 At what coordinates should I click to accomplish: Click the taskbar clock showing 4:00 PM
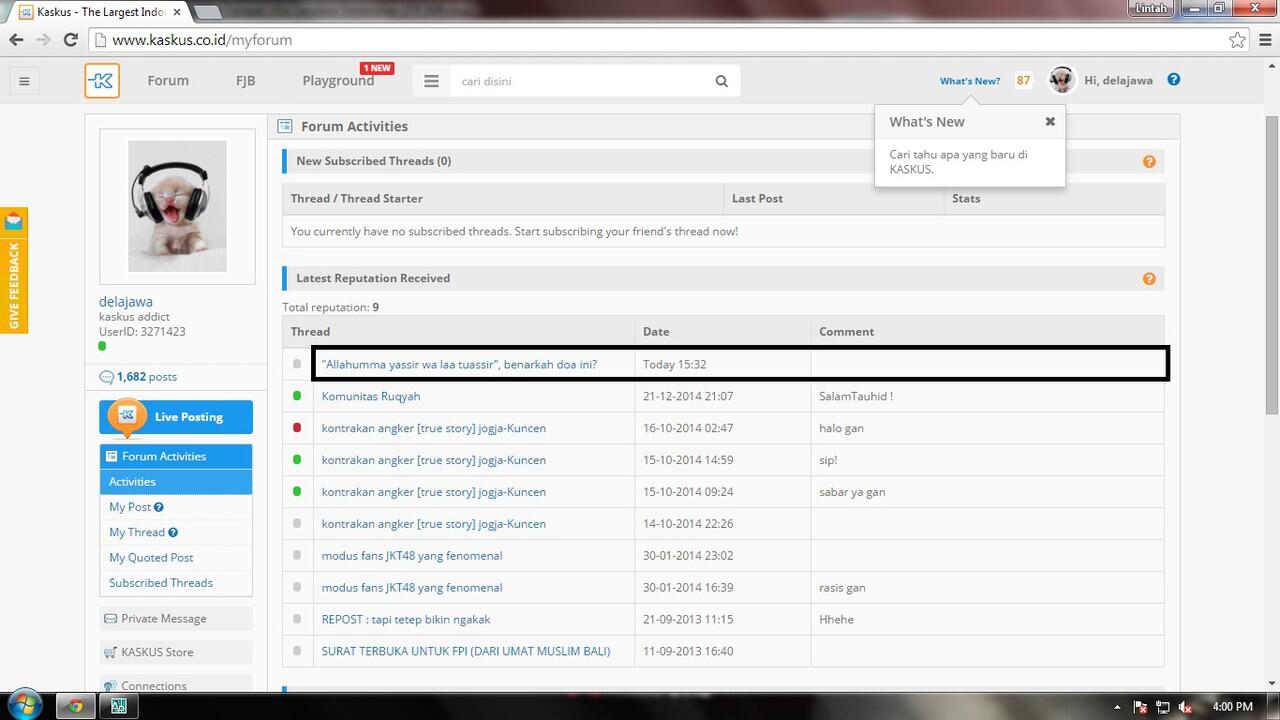tap(1232, 707)
